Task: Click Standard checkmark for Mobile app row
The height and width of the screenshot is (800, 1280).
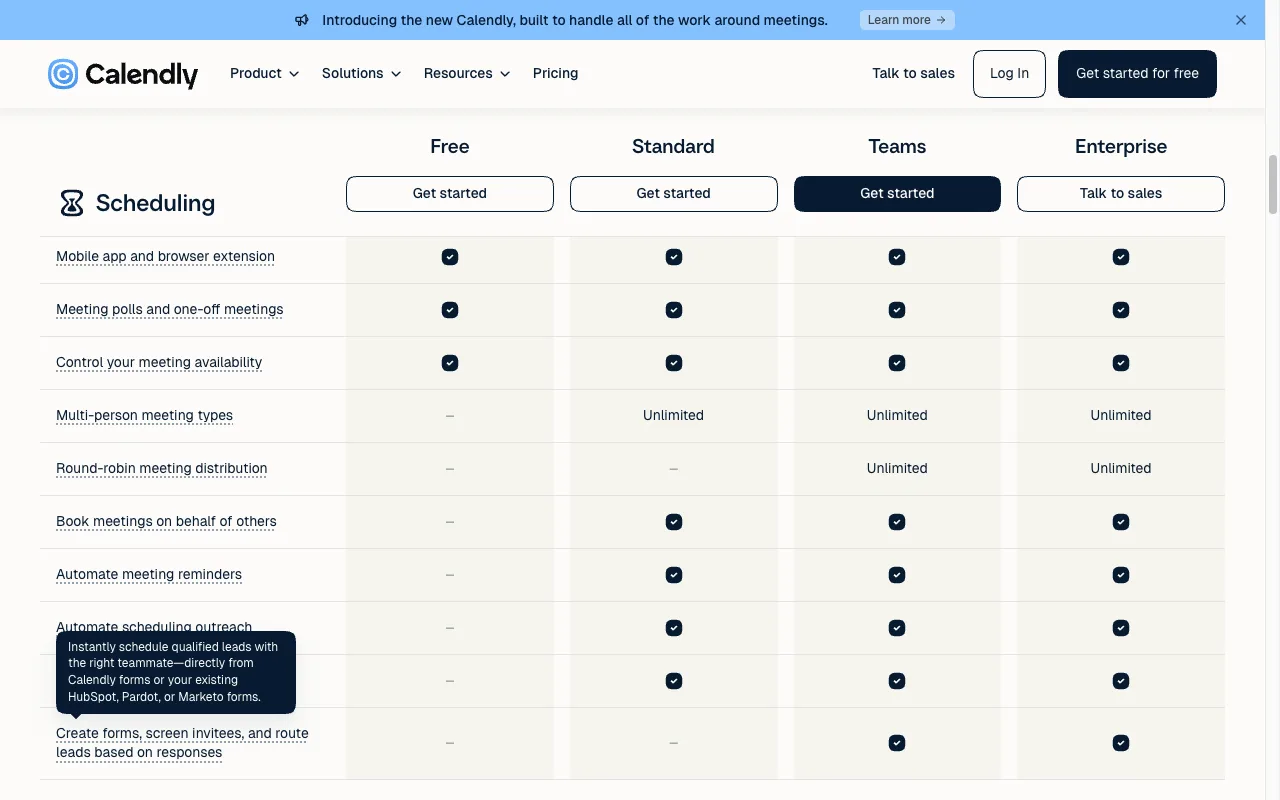Action: point(674,257)
